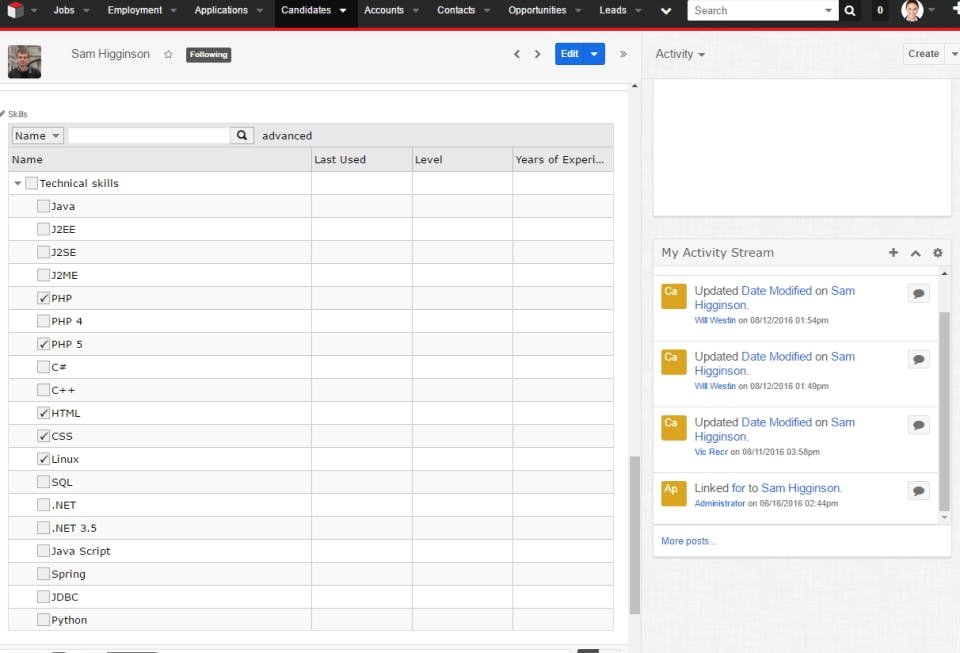The image size is (960, 653).
Task: Check the C# skill checkbox
Action: click(x=43, y=367)
